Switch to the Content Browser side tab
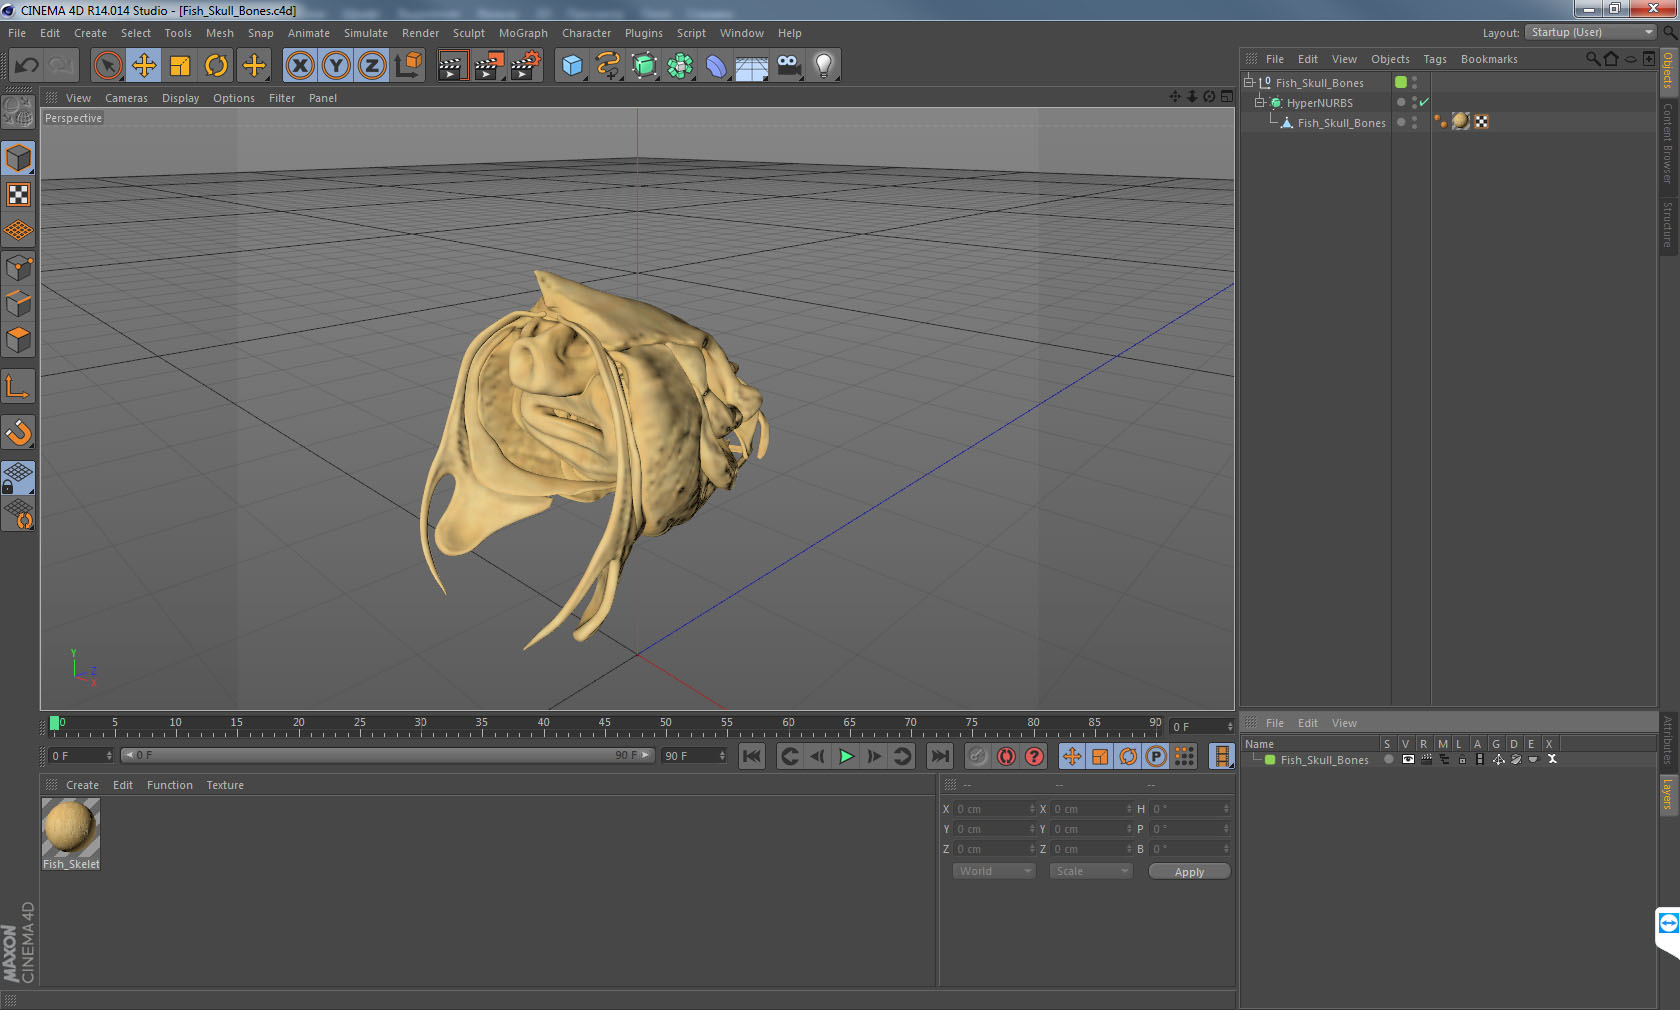Image resolution: width=1680 pixels, height=1010 pixels. point(1668,142)
